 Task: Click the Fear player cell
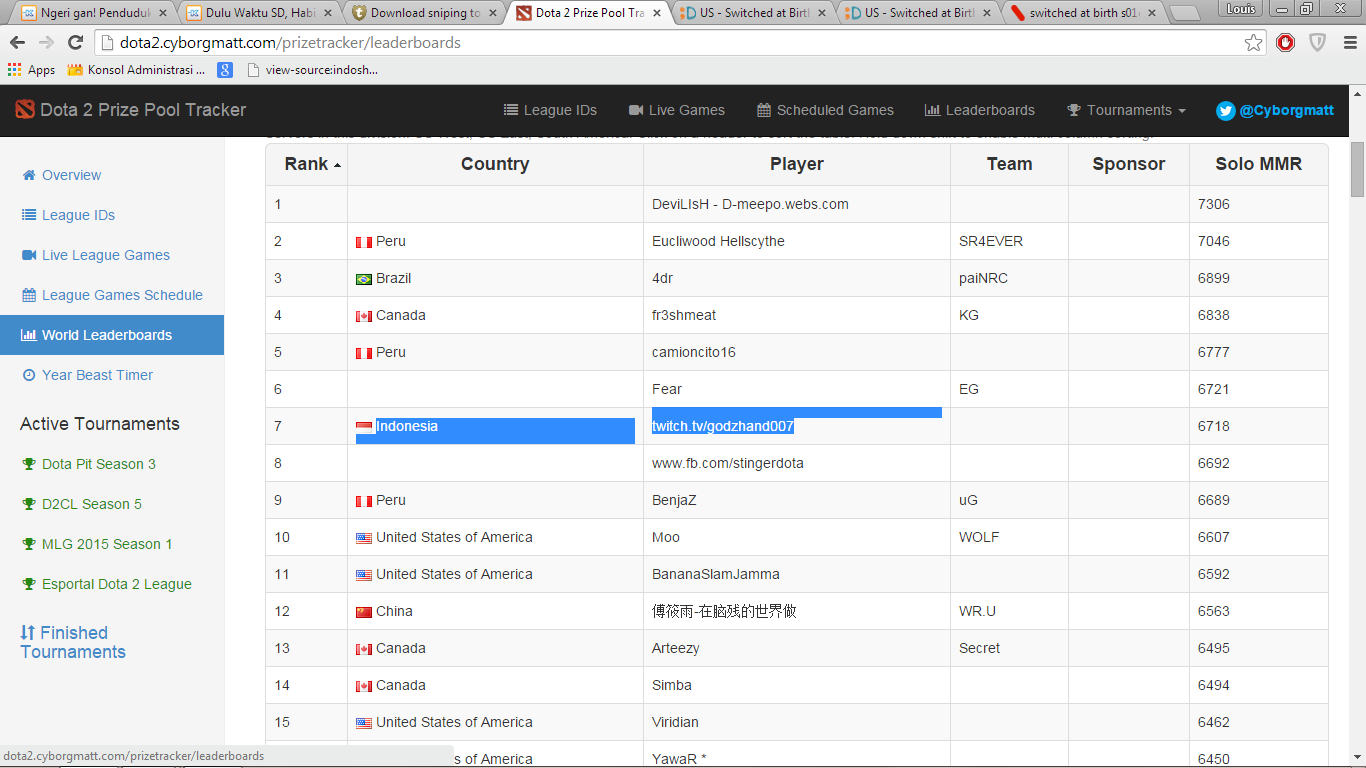[797, 389]
